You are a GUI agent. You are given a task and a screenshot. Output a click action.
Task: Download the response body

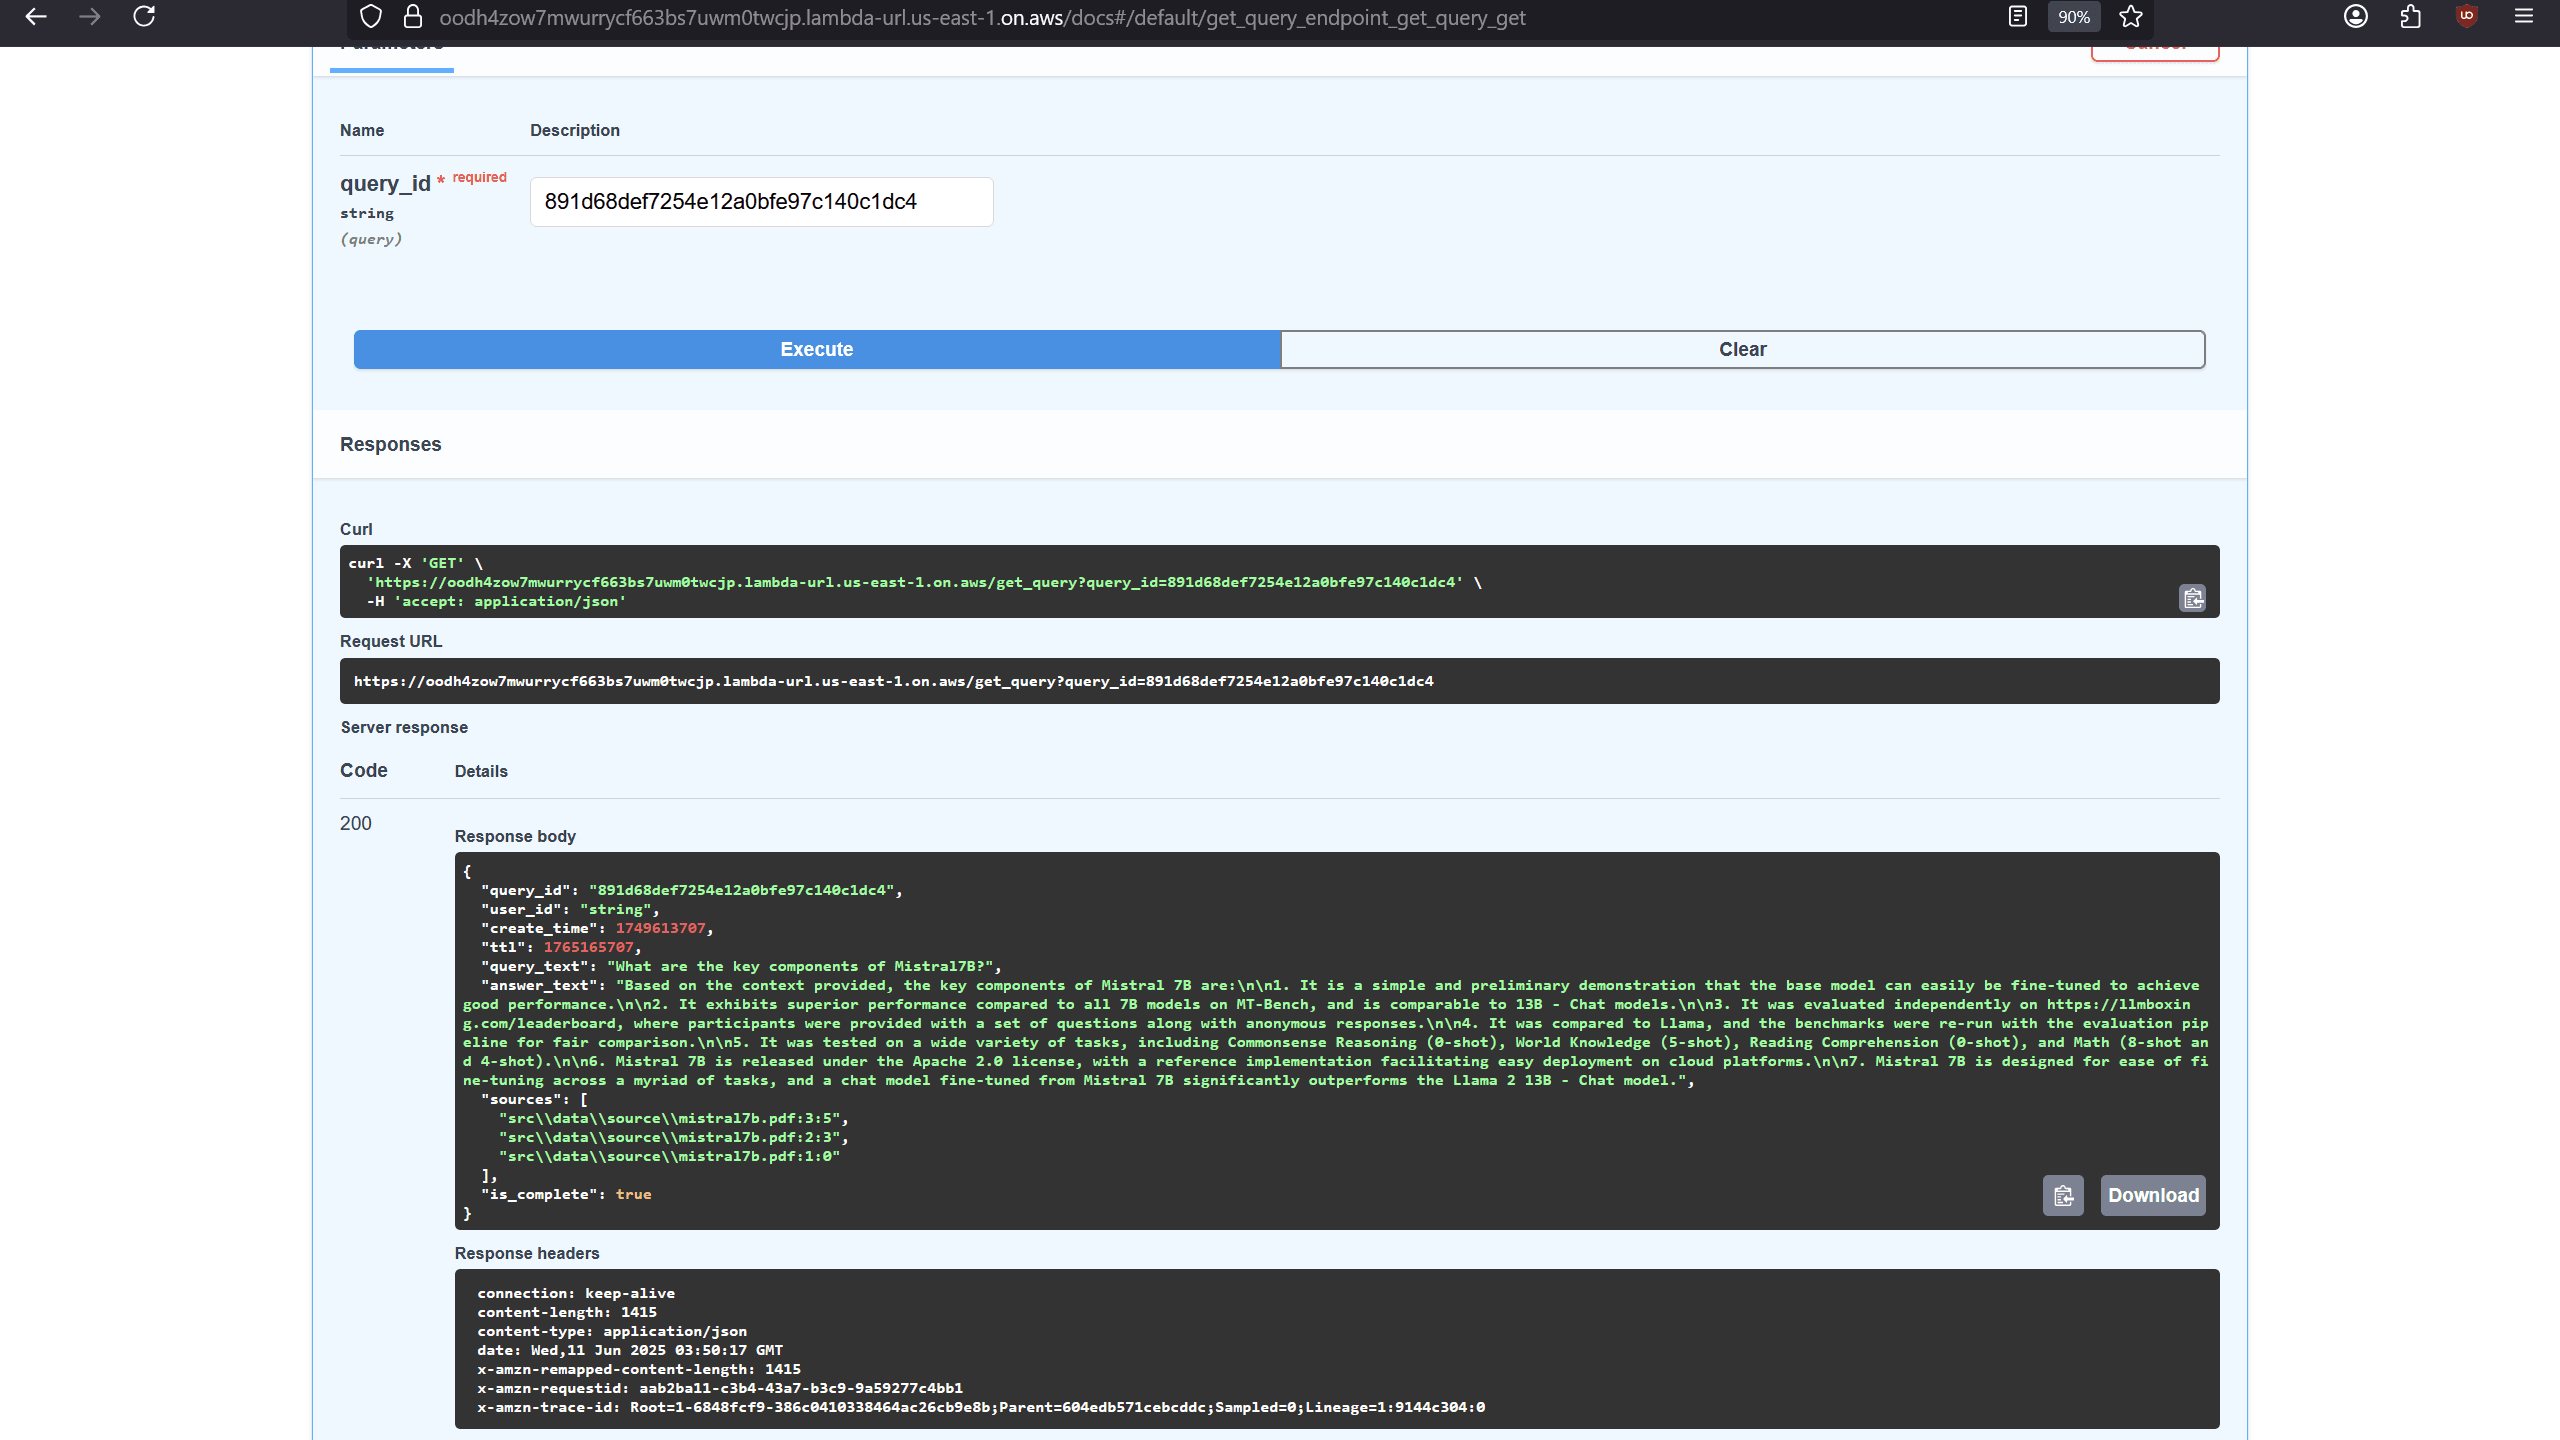pyautogui.click(x=2153, y=1195)
